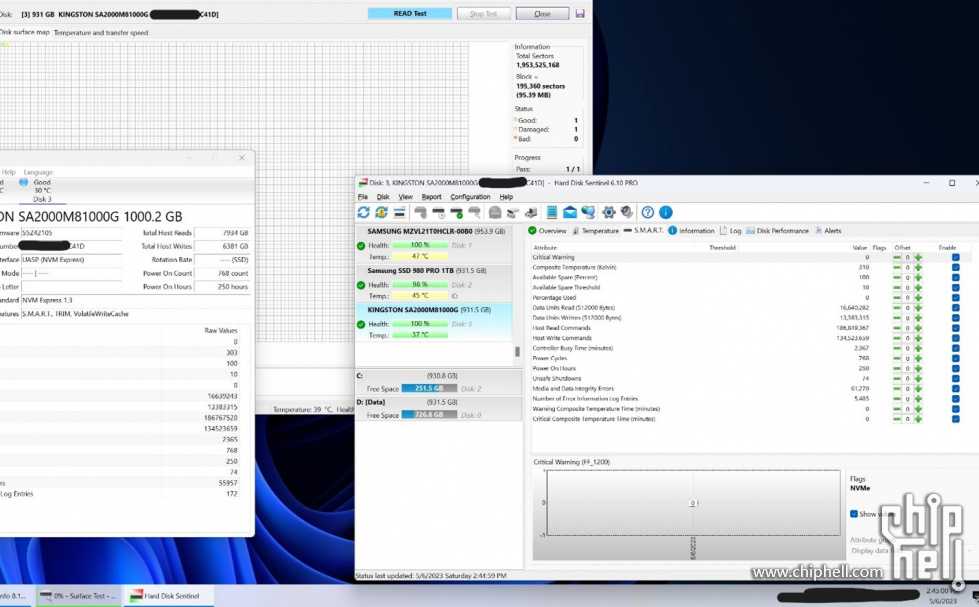Switch to the Log tab
979x607 pixels.
tap(731, 231)
